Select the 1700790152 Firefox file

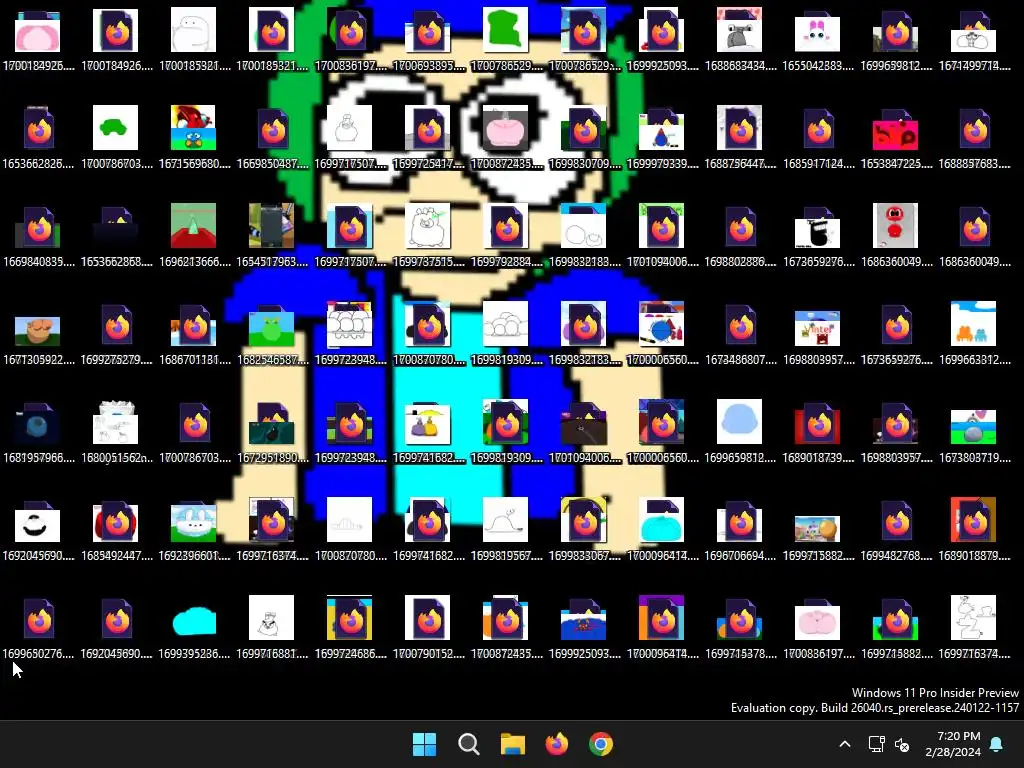(427, 618)
